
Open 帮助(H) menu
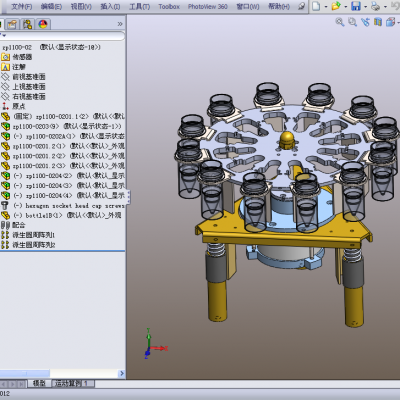(279, 6)
